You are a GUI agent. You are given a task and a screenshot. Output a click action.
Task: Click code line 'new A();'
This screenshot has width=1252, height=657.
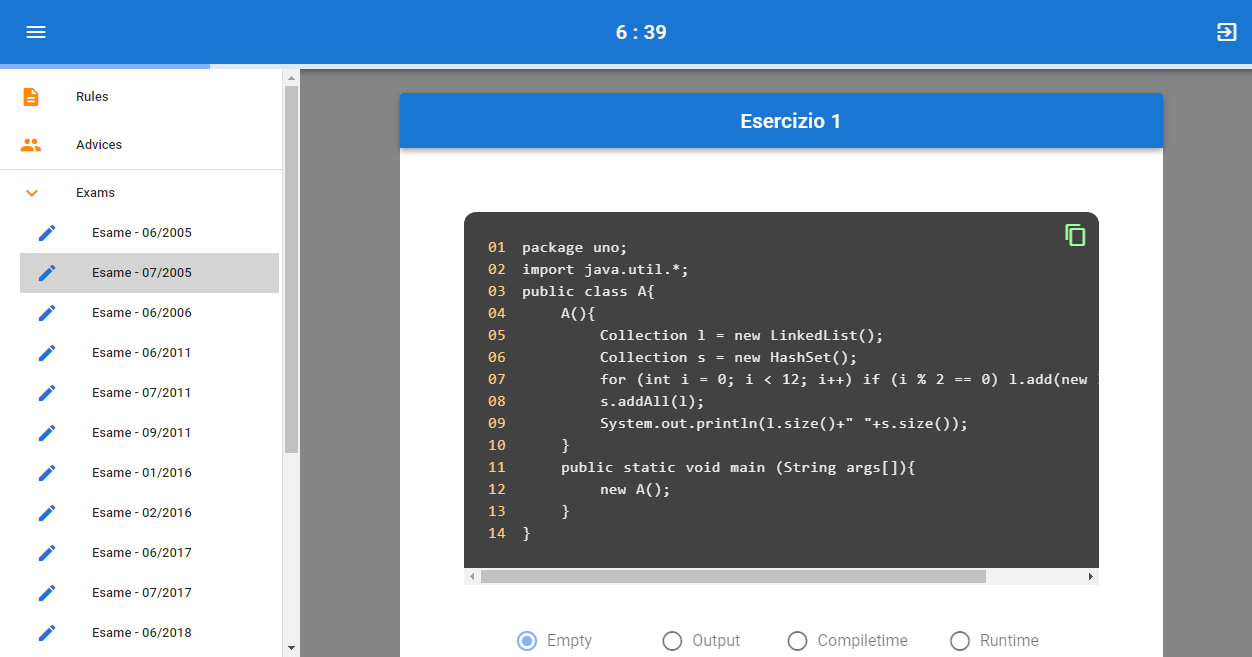[635, 489]
